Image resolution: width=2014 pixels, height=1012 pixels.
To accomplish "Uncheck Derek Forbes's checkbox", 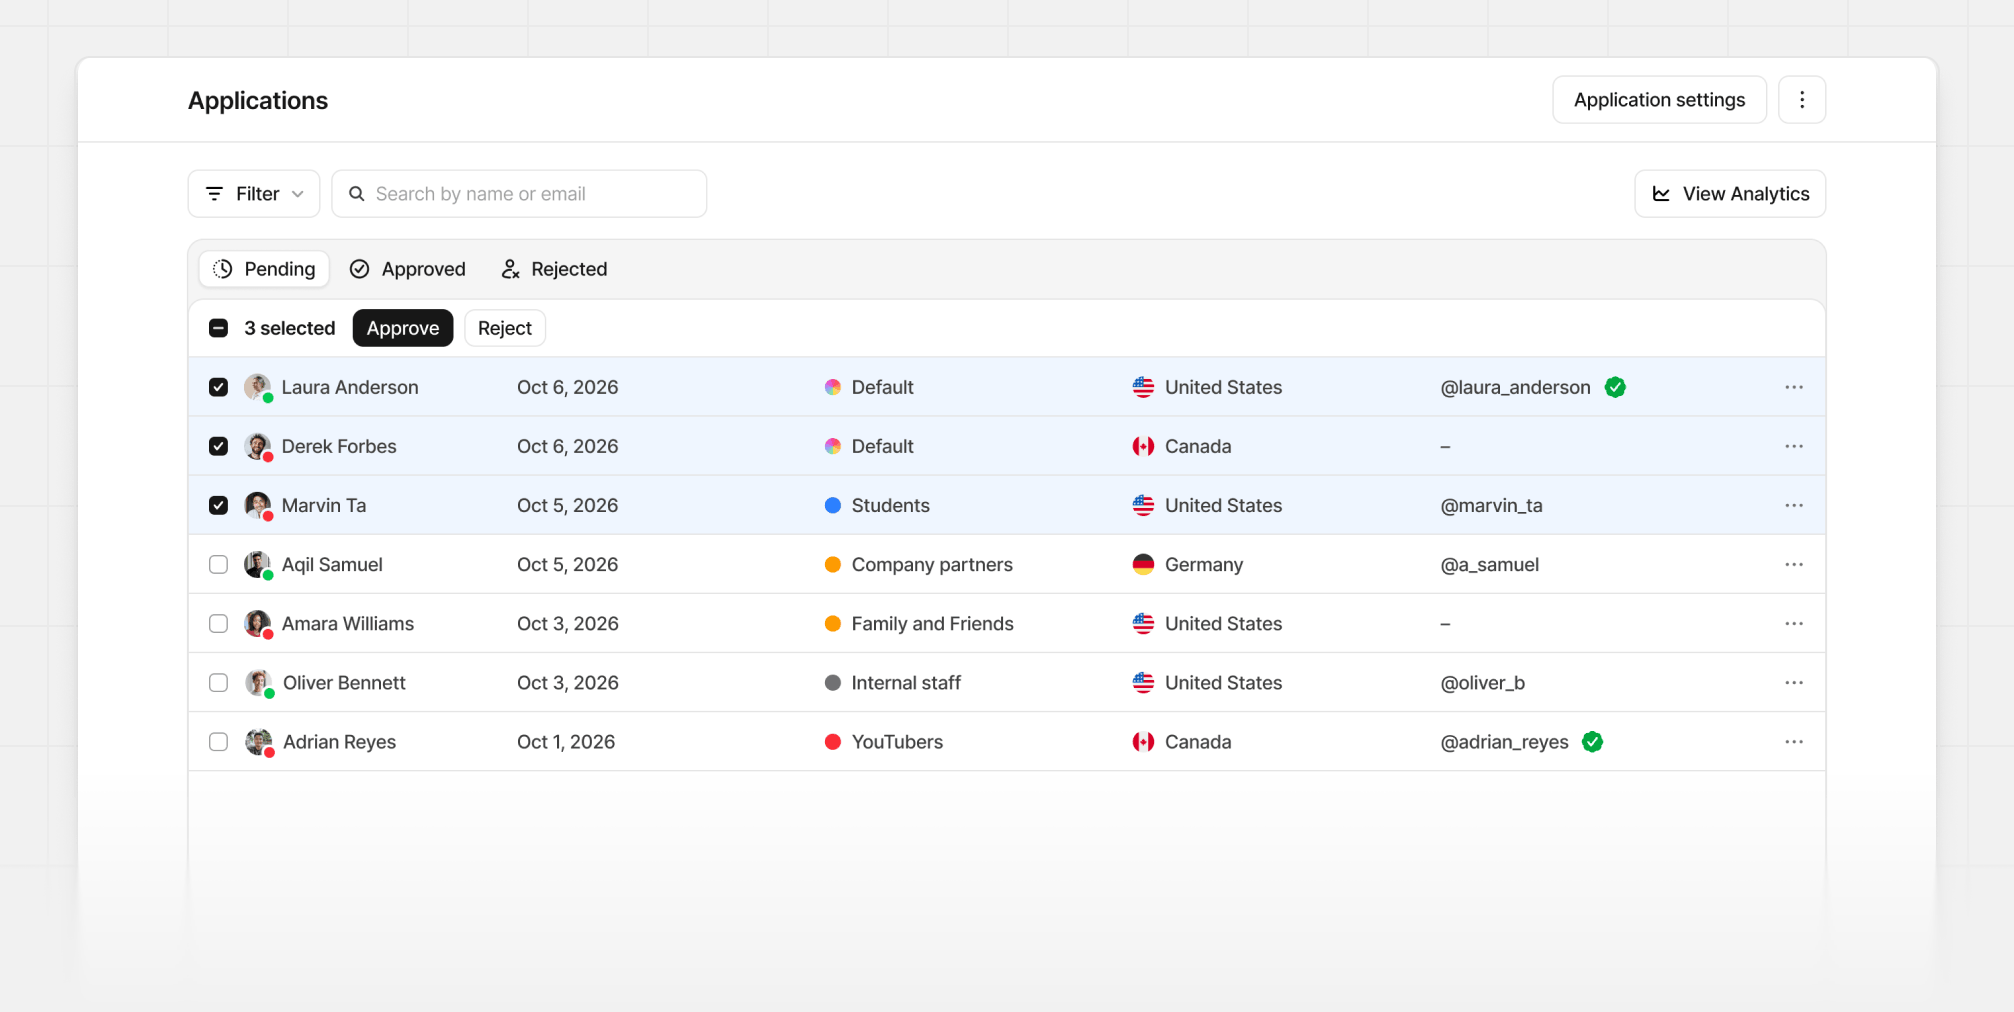I will [218, 446].
